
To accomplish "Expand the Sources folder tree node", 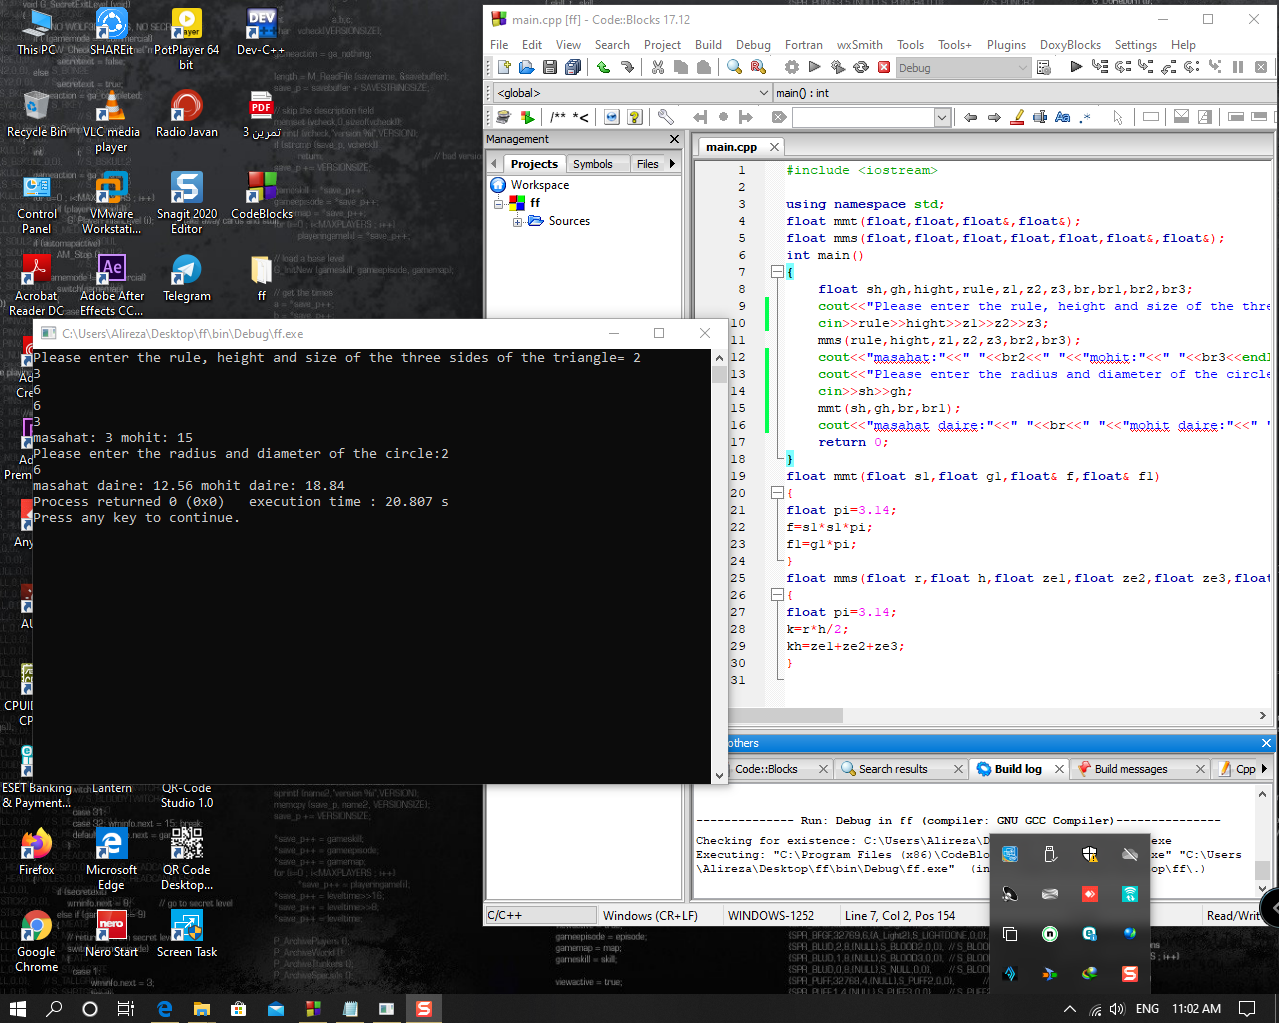I will (518, 222).
